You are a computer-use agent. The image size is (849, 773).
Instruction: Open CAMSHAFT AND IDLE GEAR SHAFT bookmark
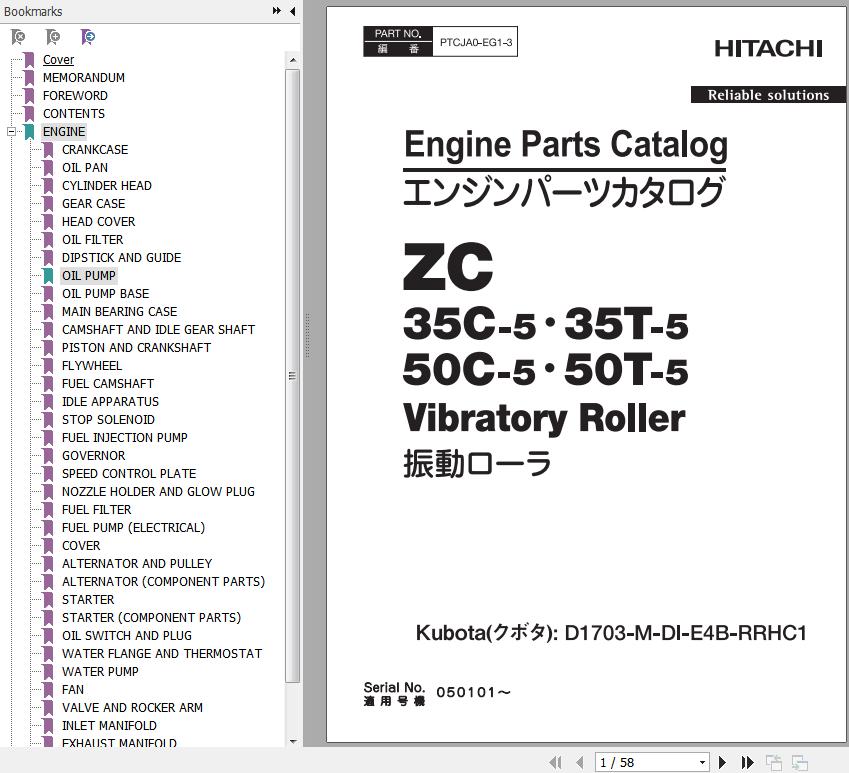click(158, 330)
